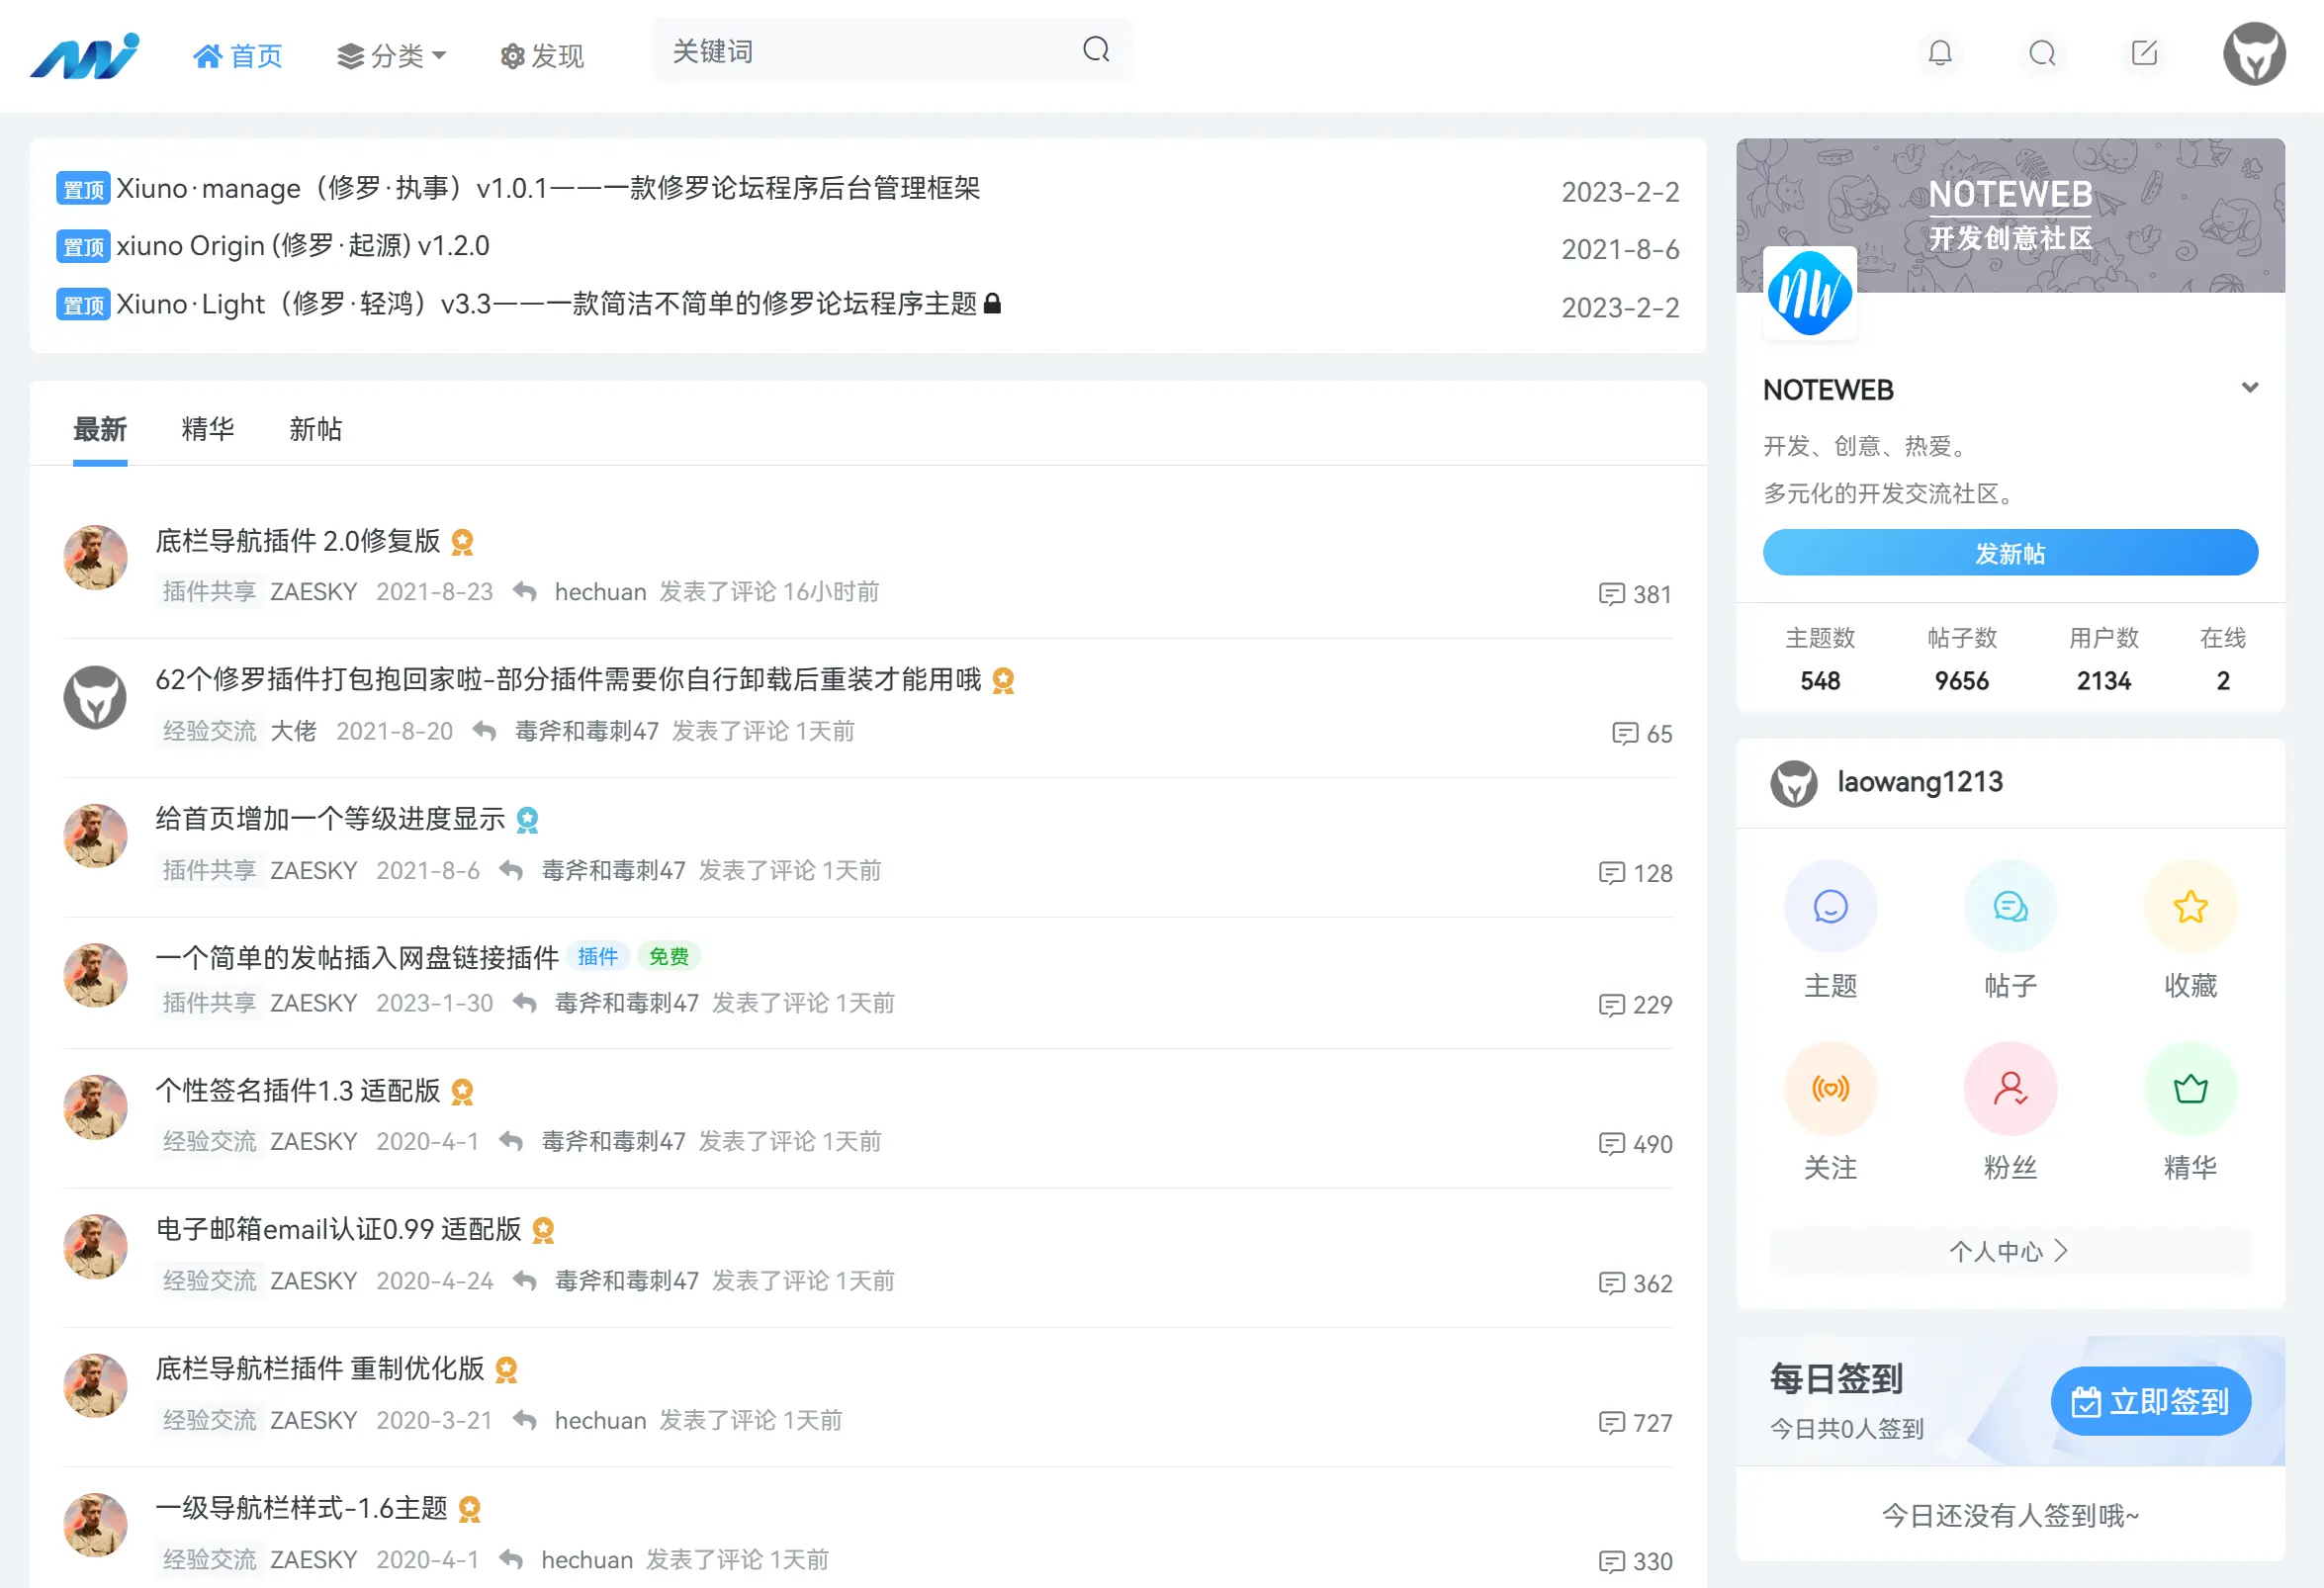The height and width of the screenshot is (1588, 2324).
Task: Click the 立即签到 check-in button
Action: [x=2149, y=1401]
